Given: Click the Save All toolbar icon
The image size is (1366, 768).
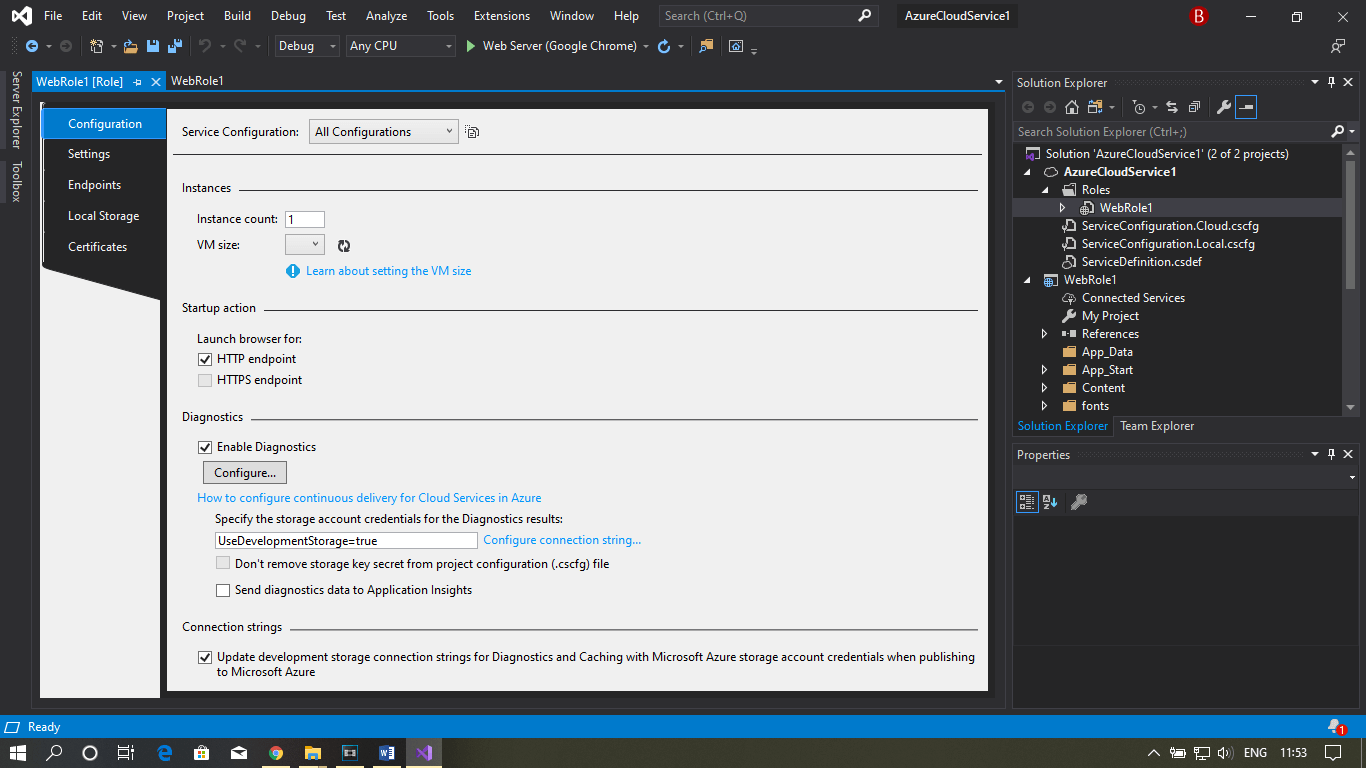Looking at the screenshot, I should point(175,46).
